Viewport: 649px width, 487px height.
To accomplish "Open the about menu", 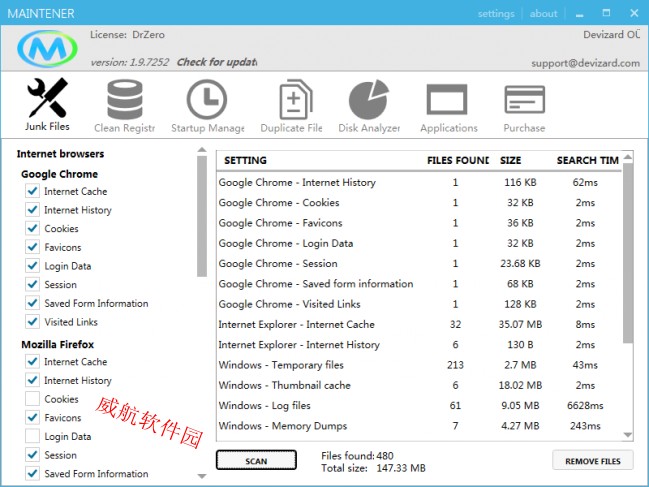I will pyautogui.click(x=544, y=14).
